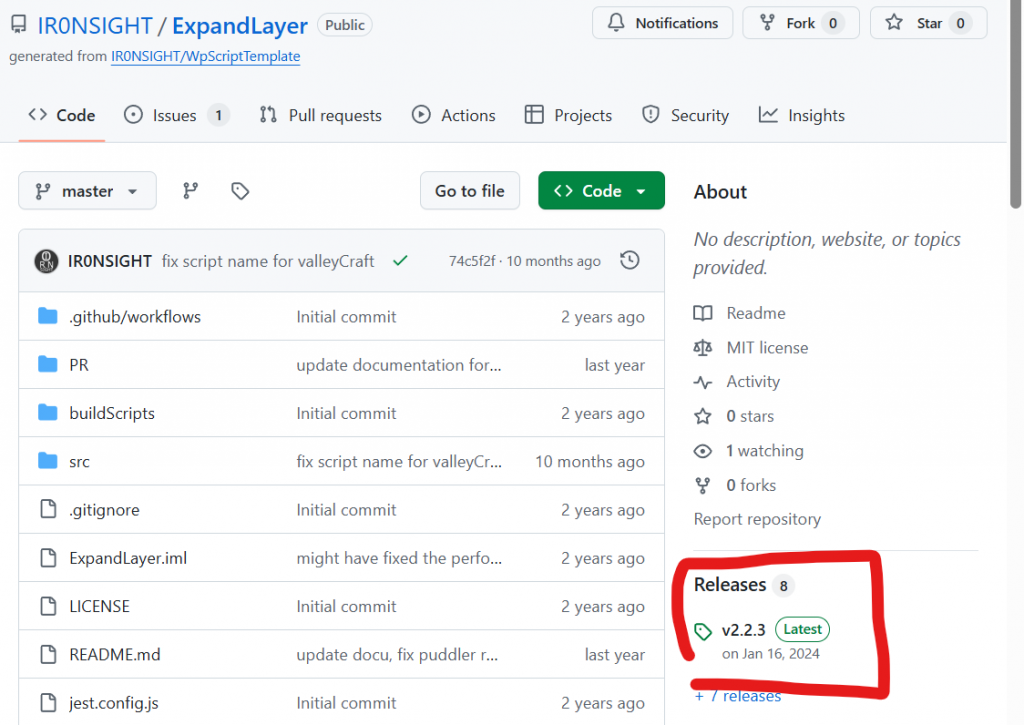Switch to the Insights tab

click(x=802, y=115)
